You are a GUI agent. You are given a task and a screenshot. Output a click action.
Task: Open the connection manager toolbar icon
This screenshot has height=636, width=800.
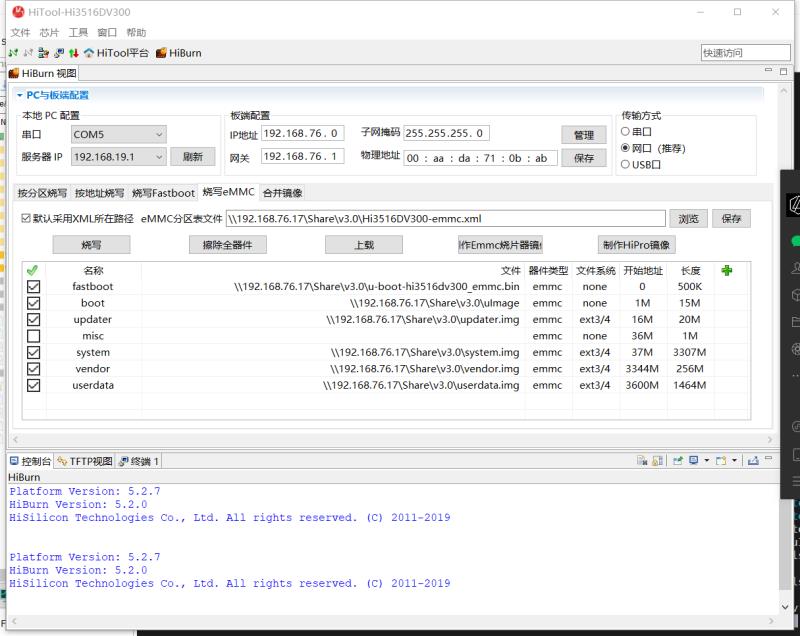point(43,53)
